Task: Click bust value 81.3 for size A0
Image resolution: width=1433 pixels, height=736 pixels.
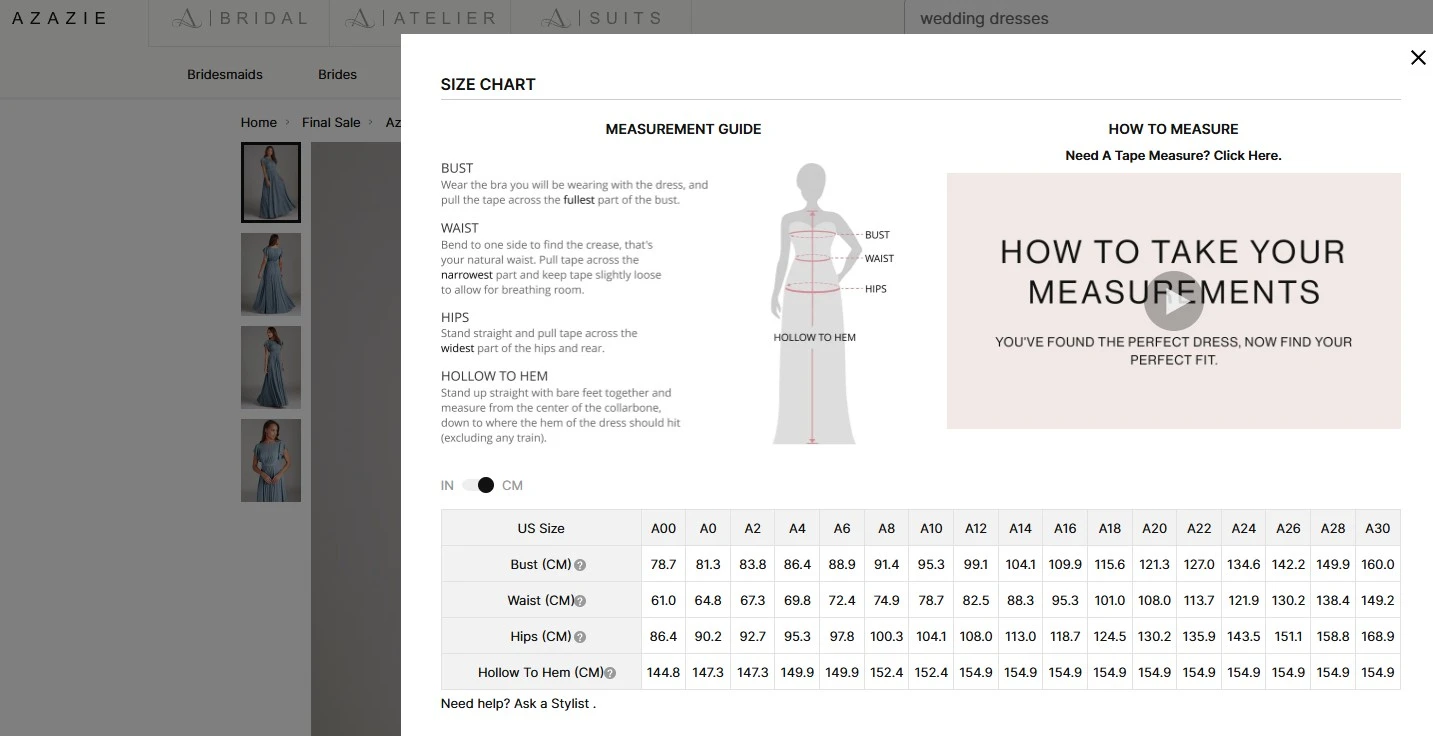Action: pos(708,564)
